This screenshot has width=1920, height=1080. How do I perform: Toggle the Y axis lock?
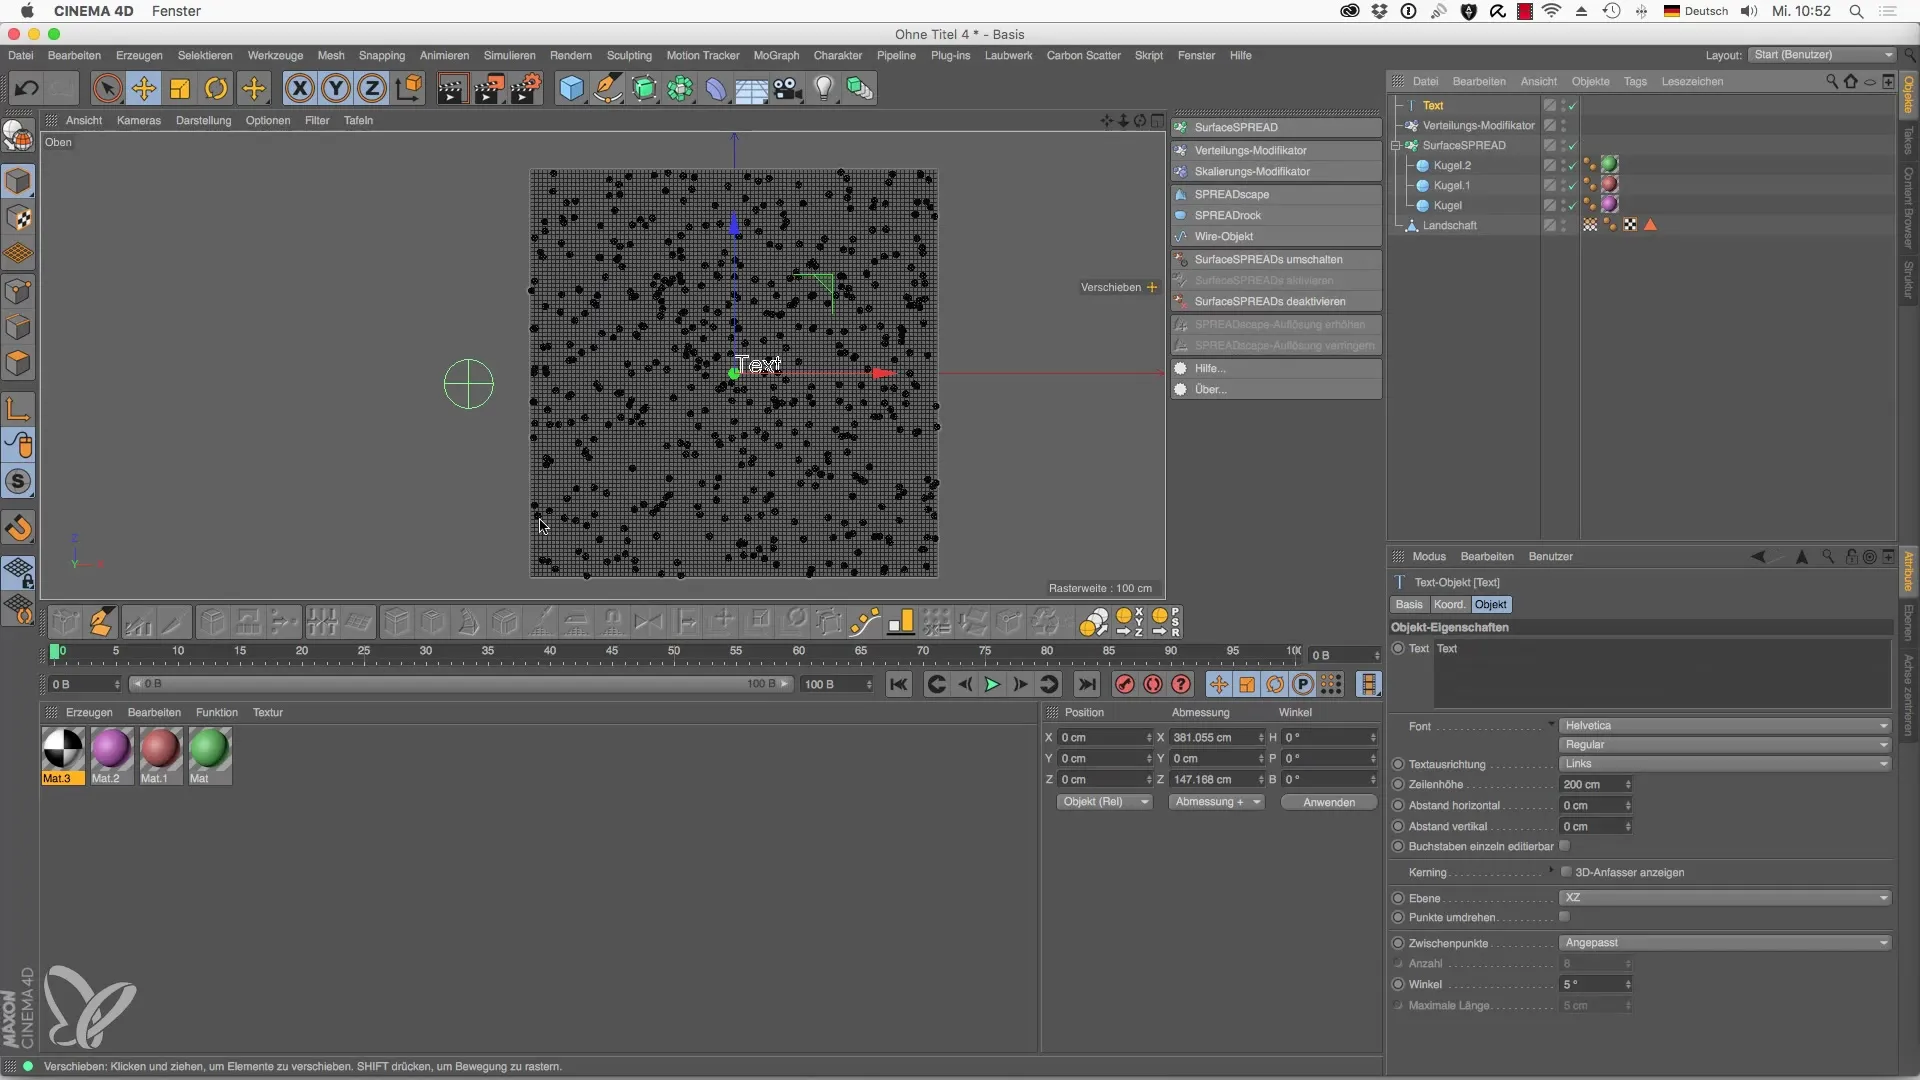(x=336, y=88)
